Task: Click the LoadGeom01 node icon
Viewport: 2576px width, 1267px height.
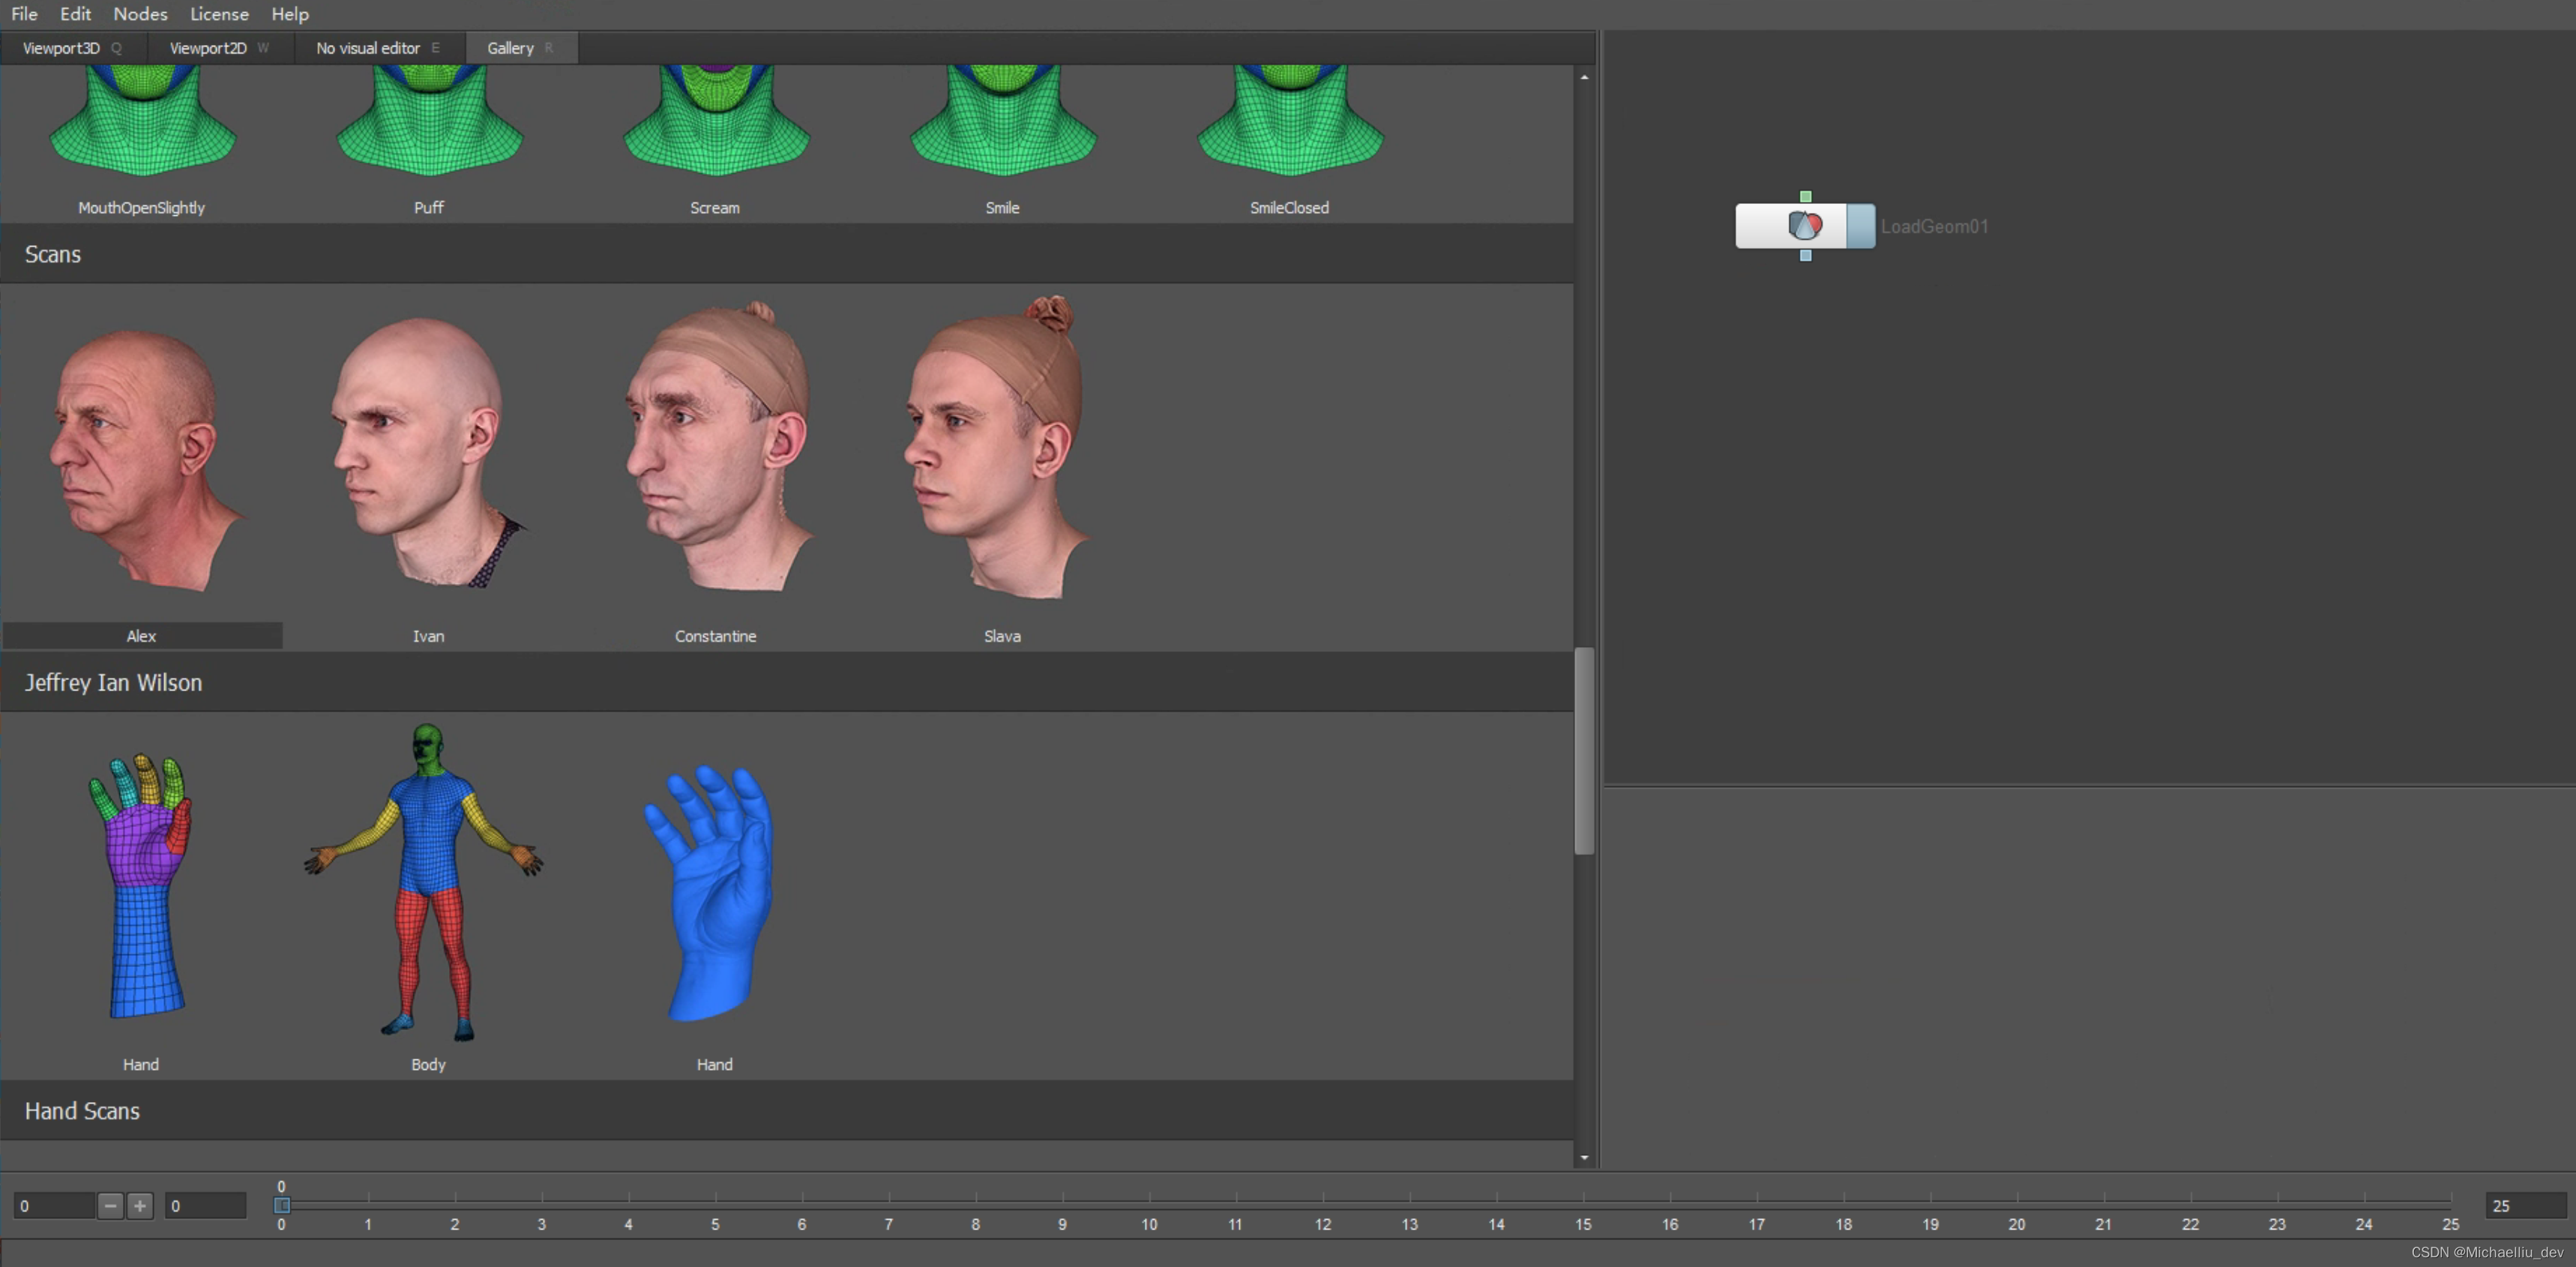Action: click(x=1802, y=225)
